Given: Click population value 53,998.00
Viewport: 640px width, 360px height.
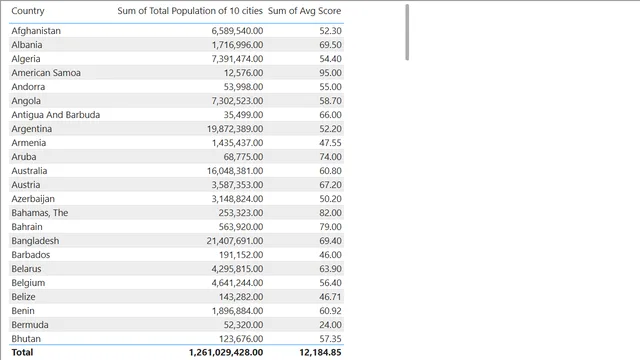Looking at the screenshot, I should pyautogui.click(x=243, y=87).
